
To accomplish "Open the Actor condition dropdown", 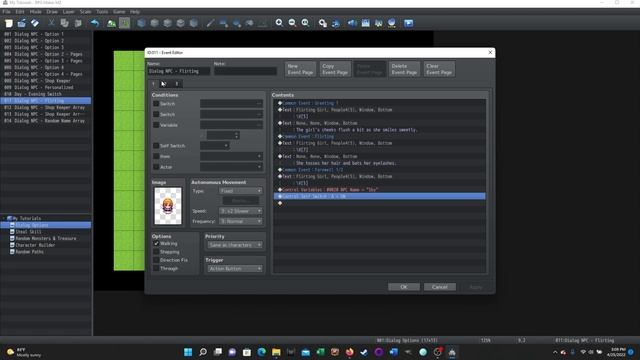I will [x=231, y=167].
